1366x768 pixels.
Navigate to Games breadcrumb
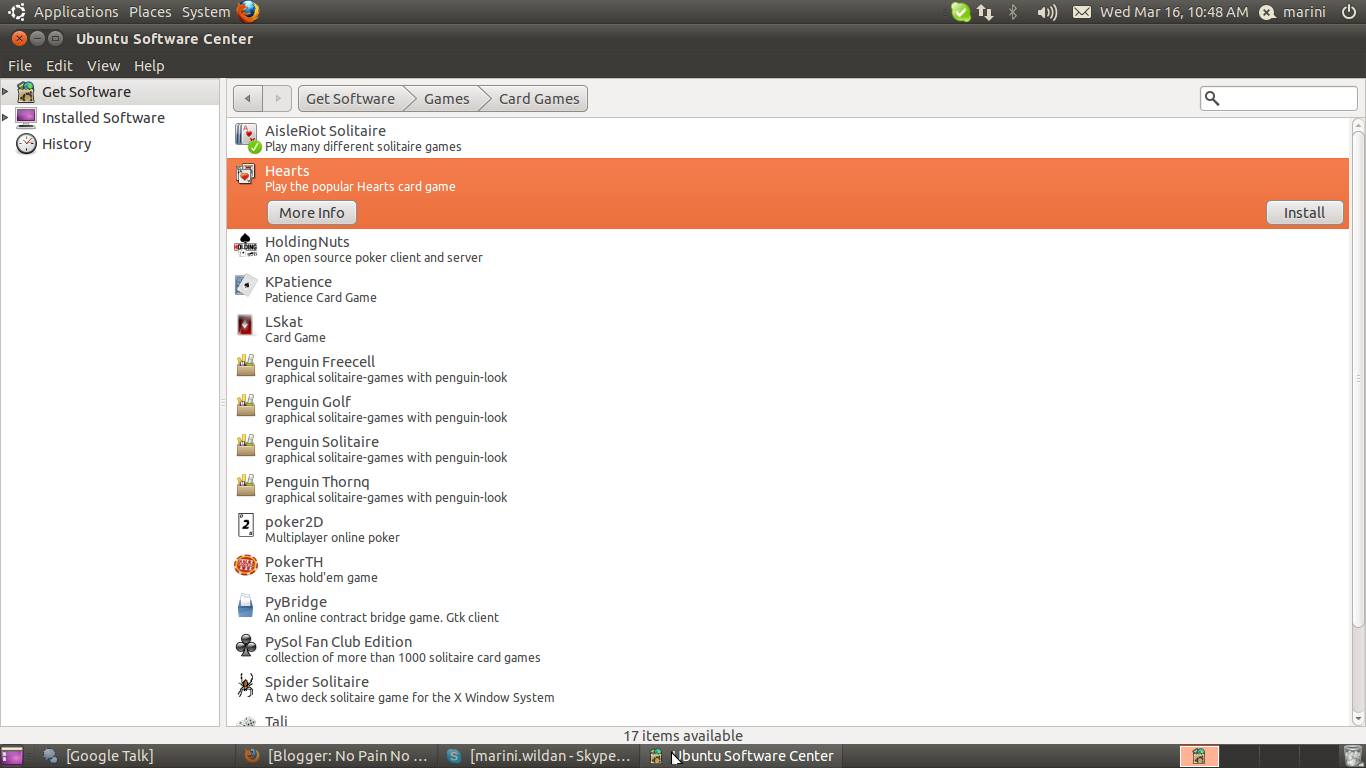[446, 98]
